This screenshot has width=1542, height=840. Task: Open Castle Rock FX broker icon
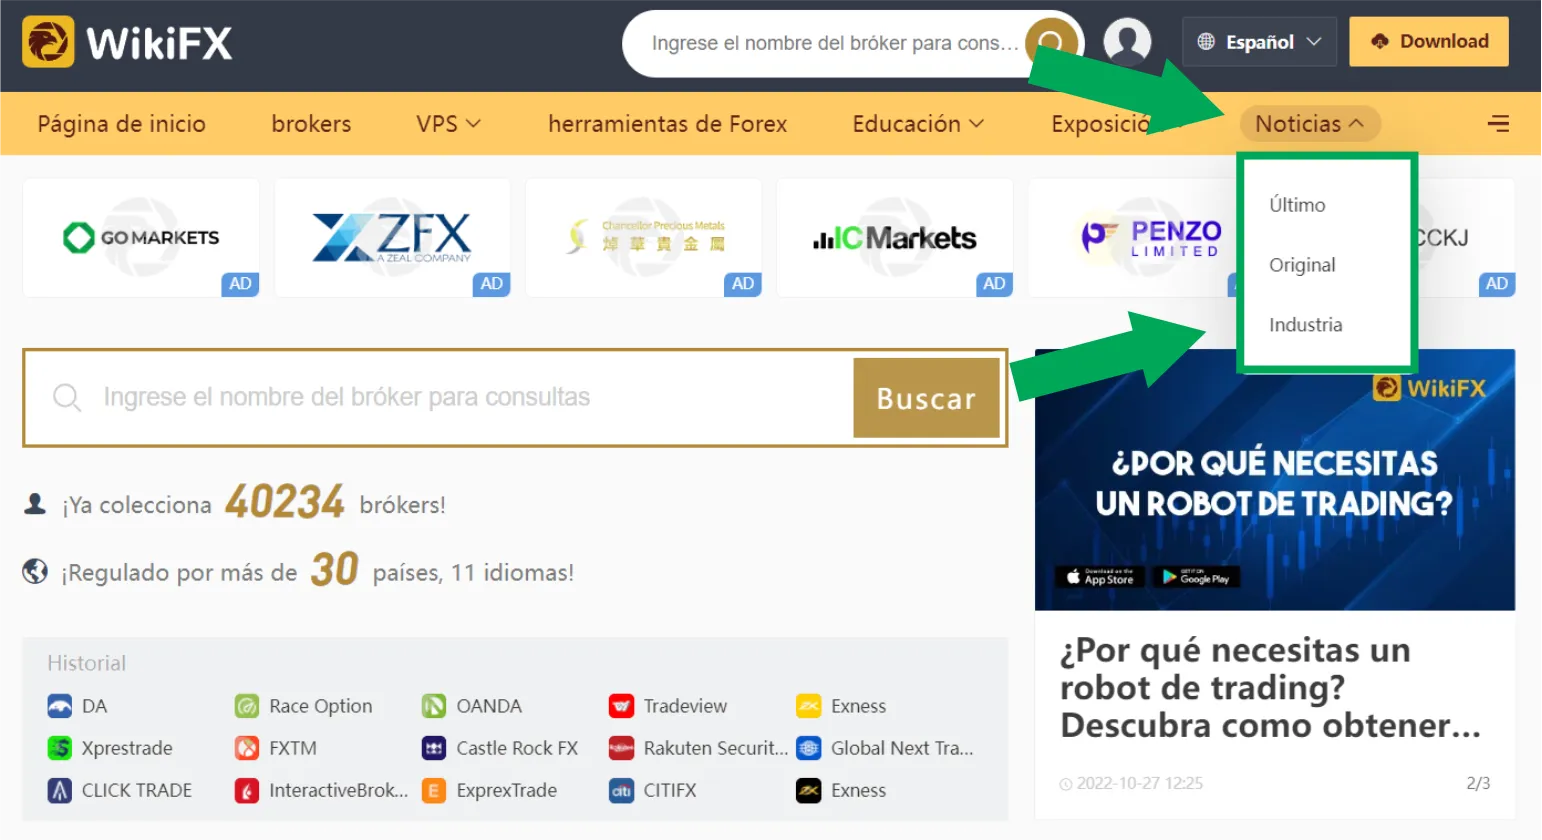click(434, 748)
